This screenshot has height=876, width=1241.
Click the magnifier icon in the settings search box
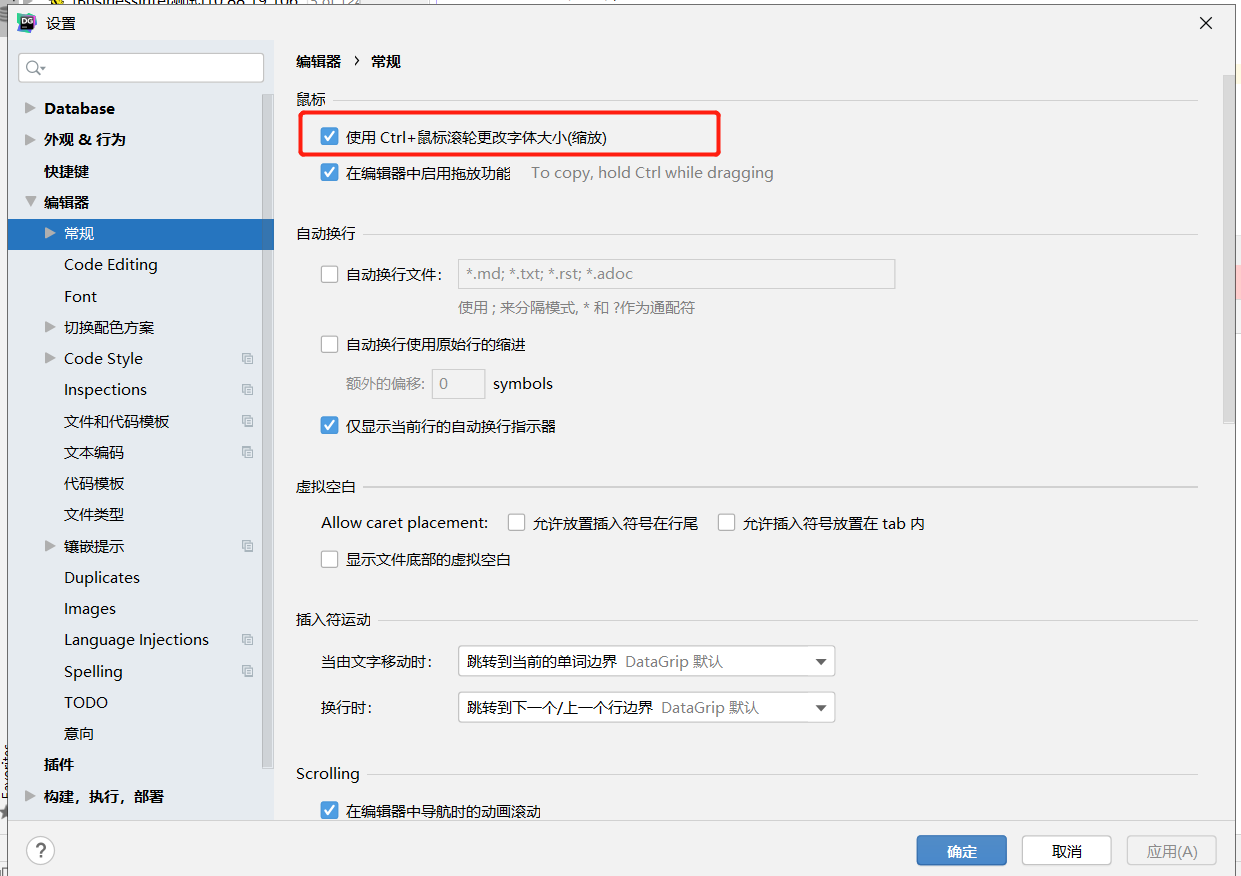pyautogui.click(x=33, y=66)
